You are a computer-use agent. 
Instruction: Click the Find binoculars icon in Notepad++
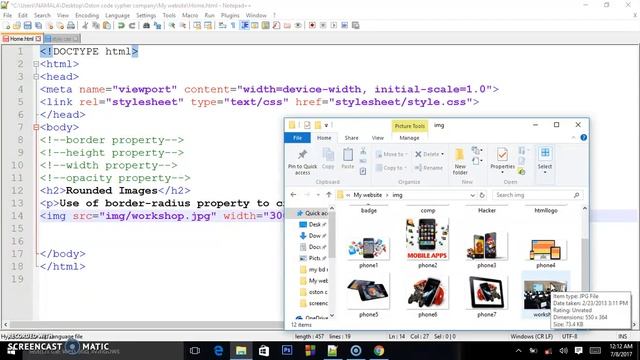tap(146, 25)
